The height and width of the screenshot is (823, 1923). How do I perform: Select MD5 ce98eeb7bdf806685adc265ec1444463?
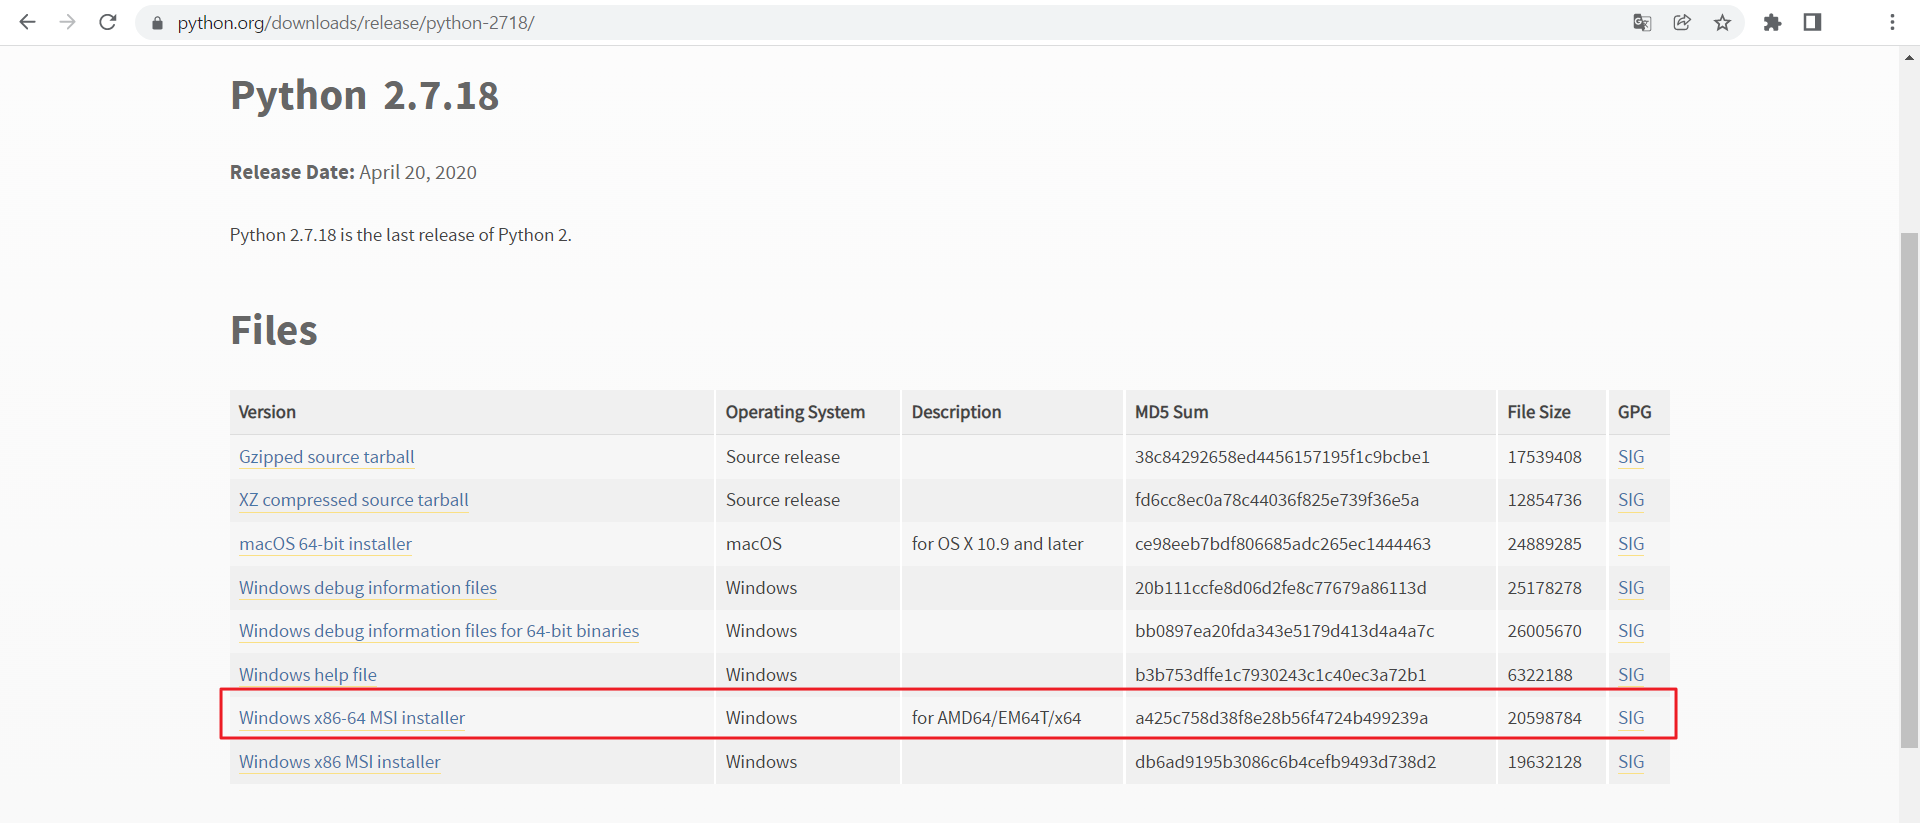(1283, 544)
